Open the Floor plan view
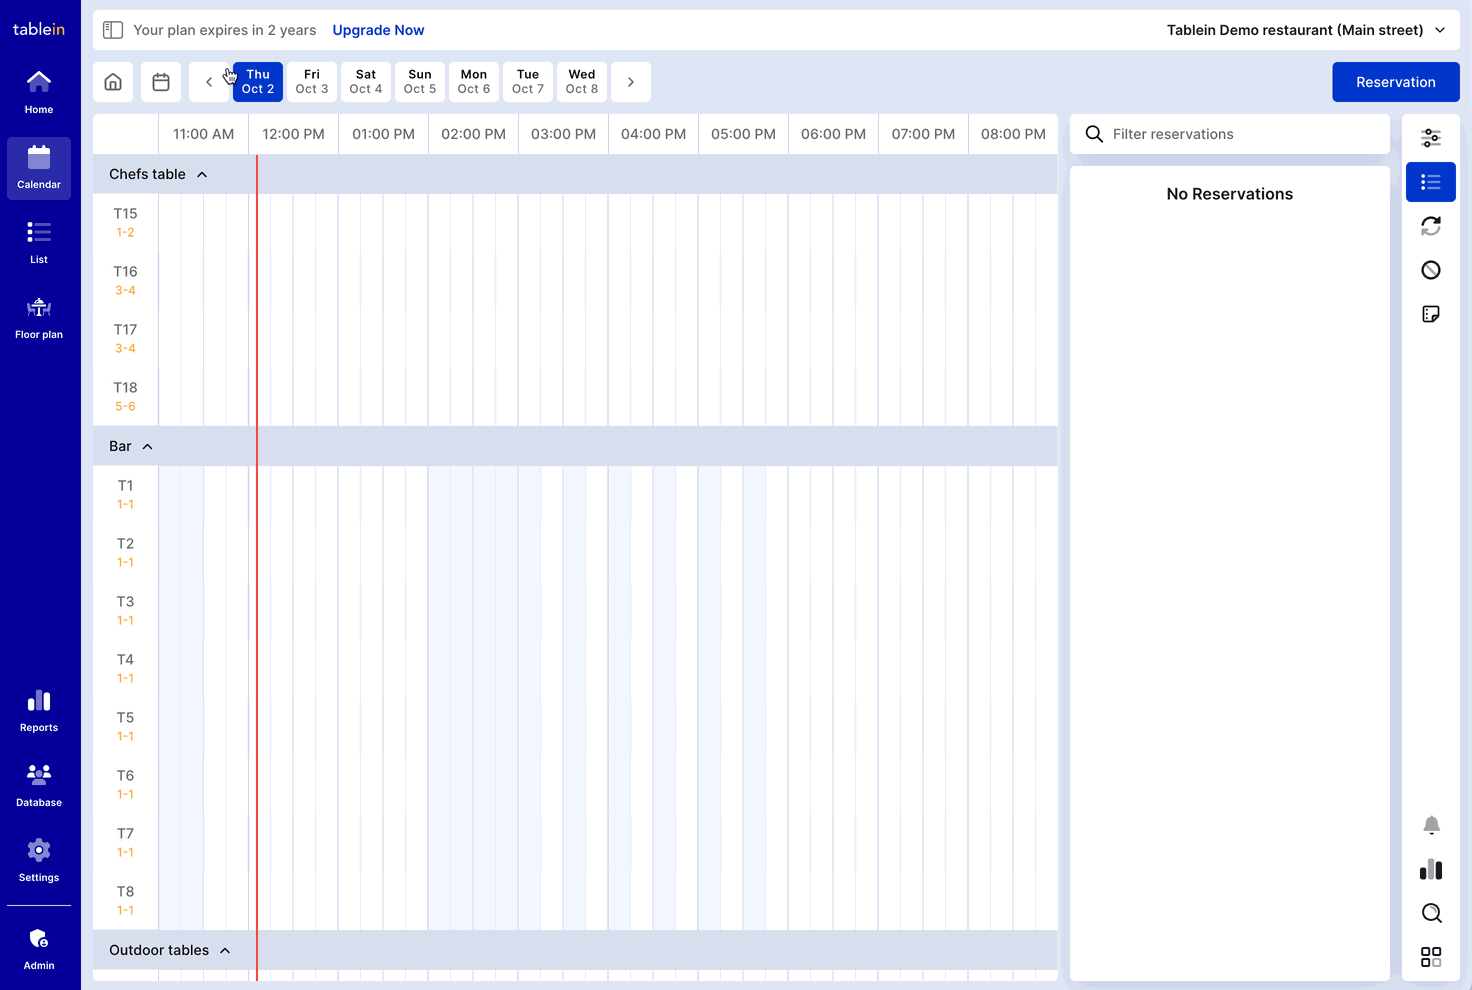The width and height of the screenshot is (1472, 990). [x=39, y=318]
